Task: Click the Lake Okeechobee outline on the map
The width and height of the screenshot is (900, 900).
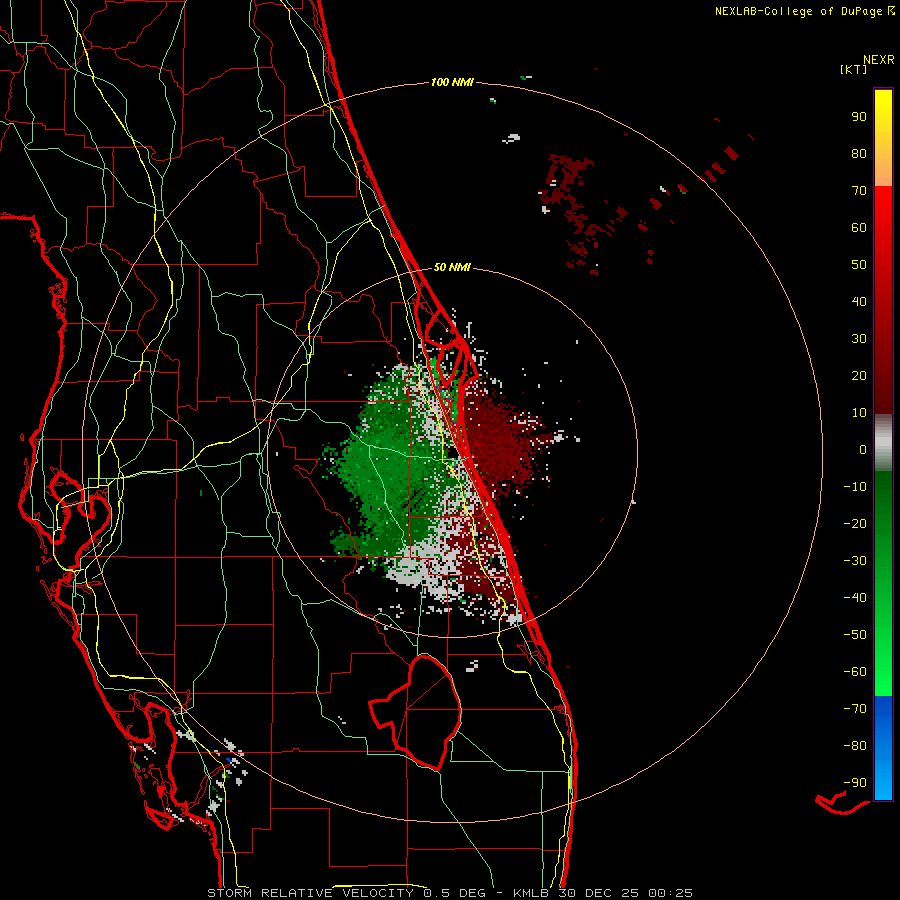Action: [416, 712]
